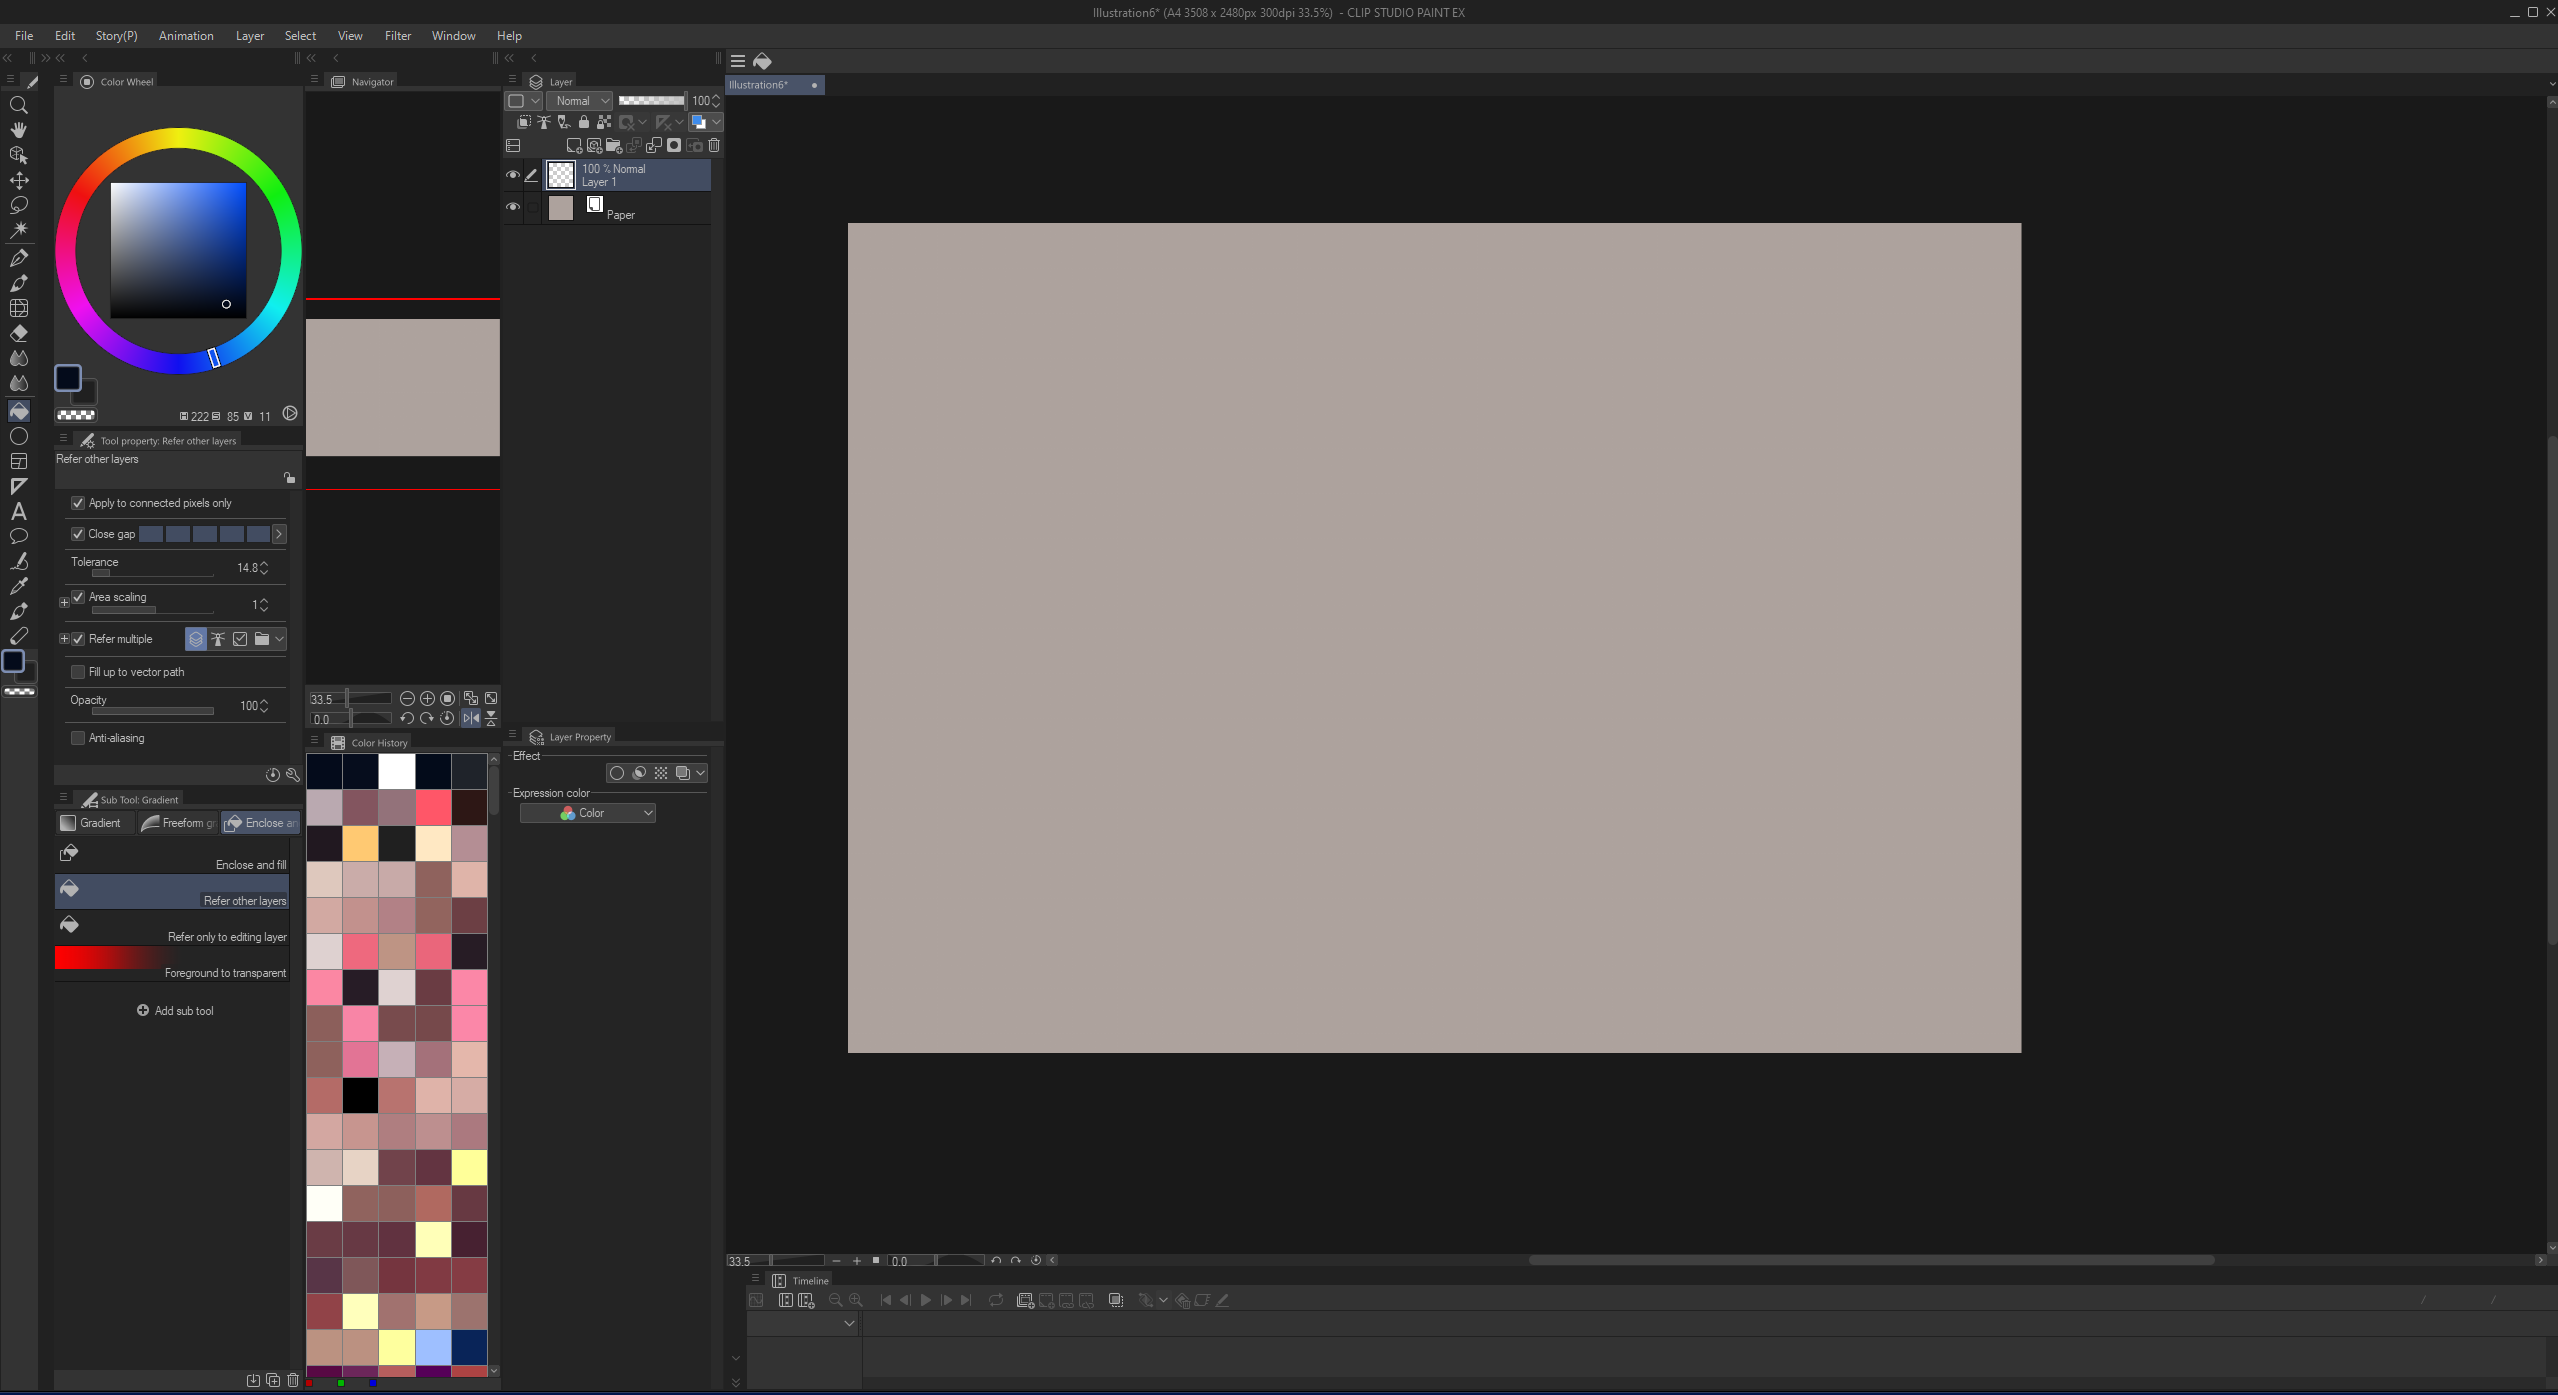This screenshot has height=1395, width=2558.
Task: Toggle the Area scaling checkbox
Action: [78, 597]
